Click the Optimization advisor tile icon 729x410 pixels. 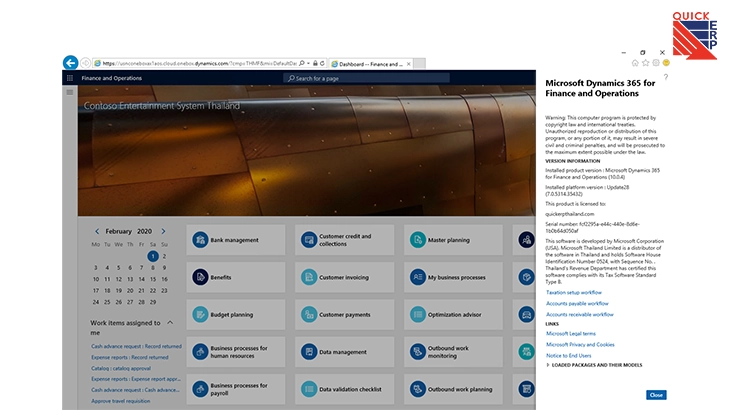(418, 315)
